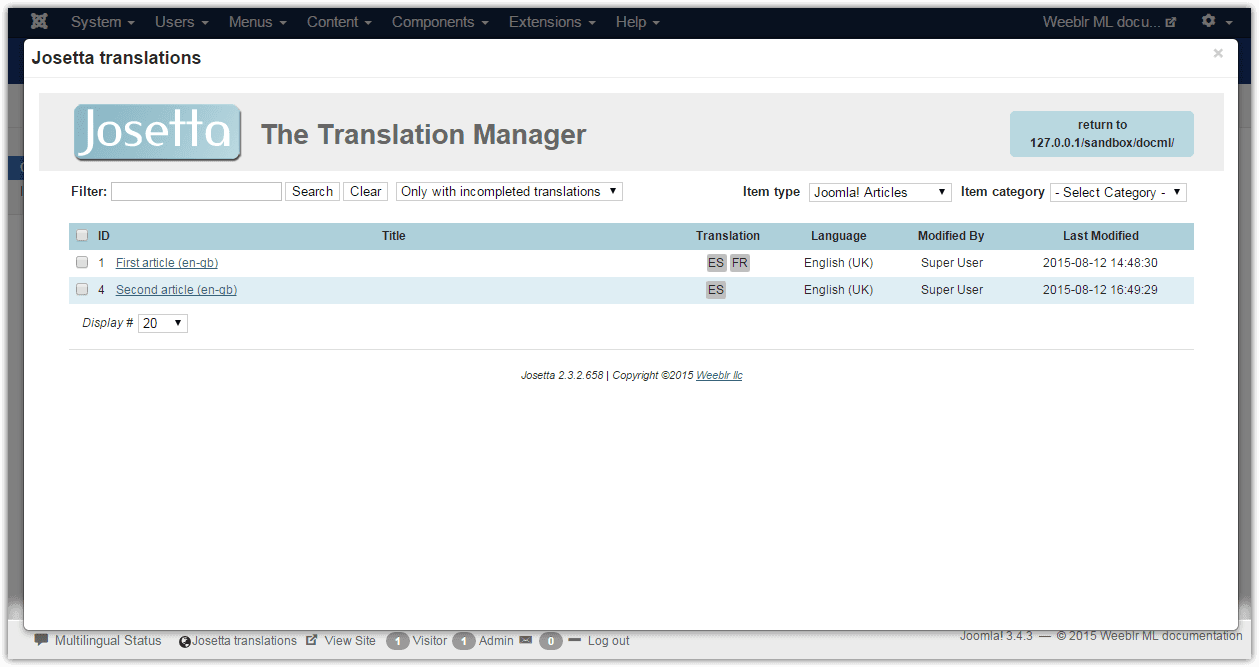Click English (UK) in First article row

click(838, 263)
